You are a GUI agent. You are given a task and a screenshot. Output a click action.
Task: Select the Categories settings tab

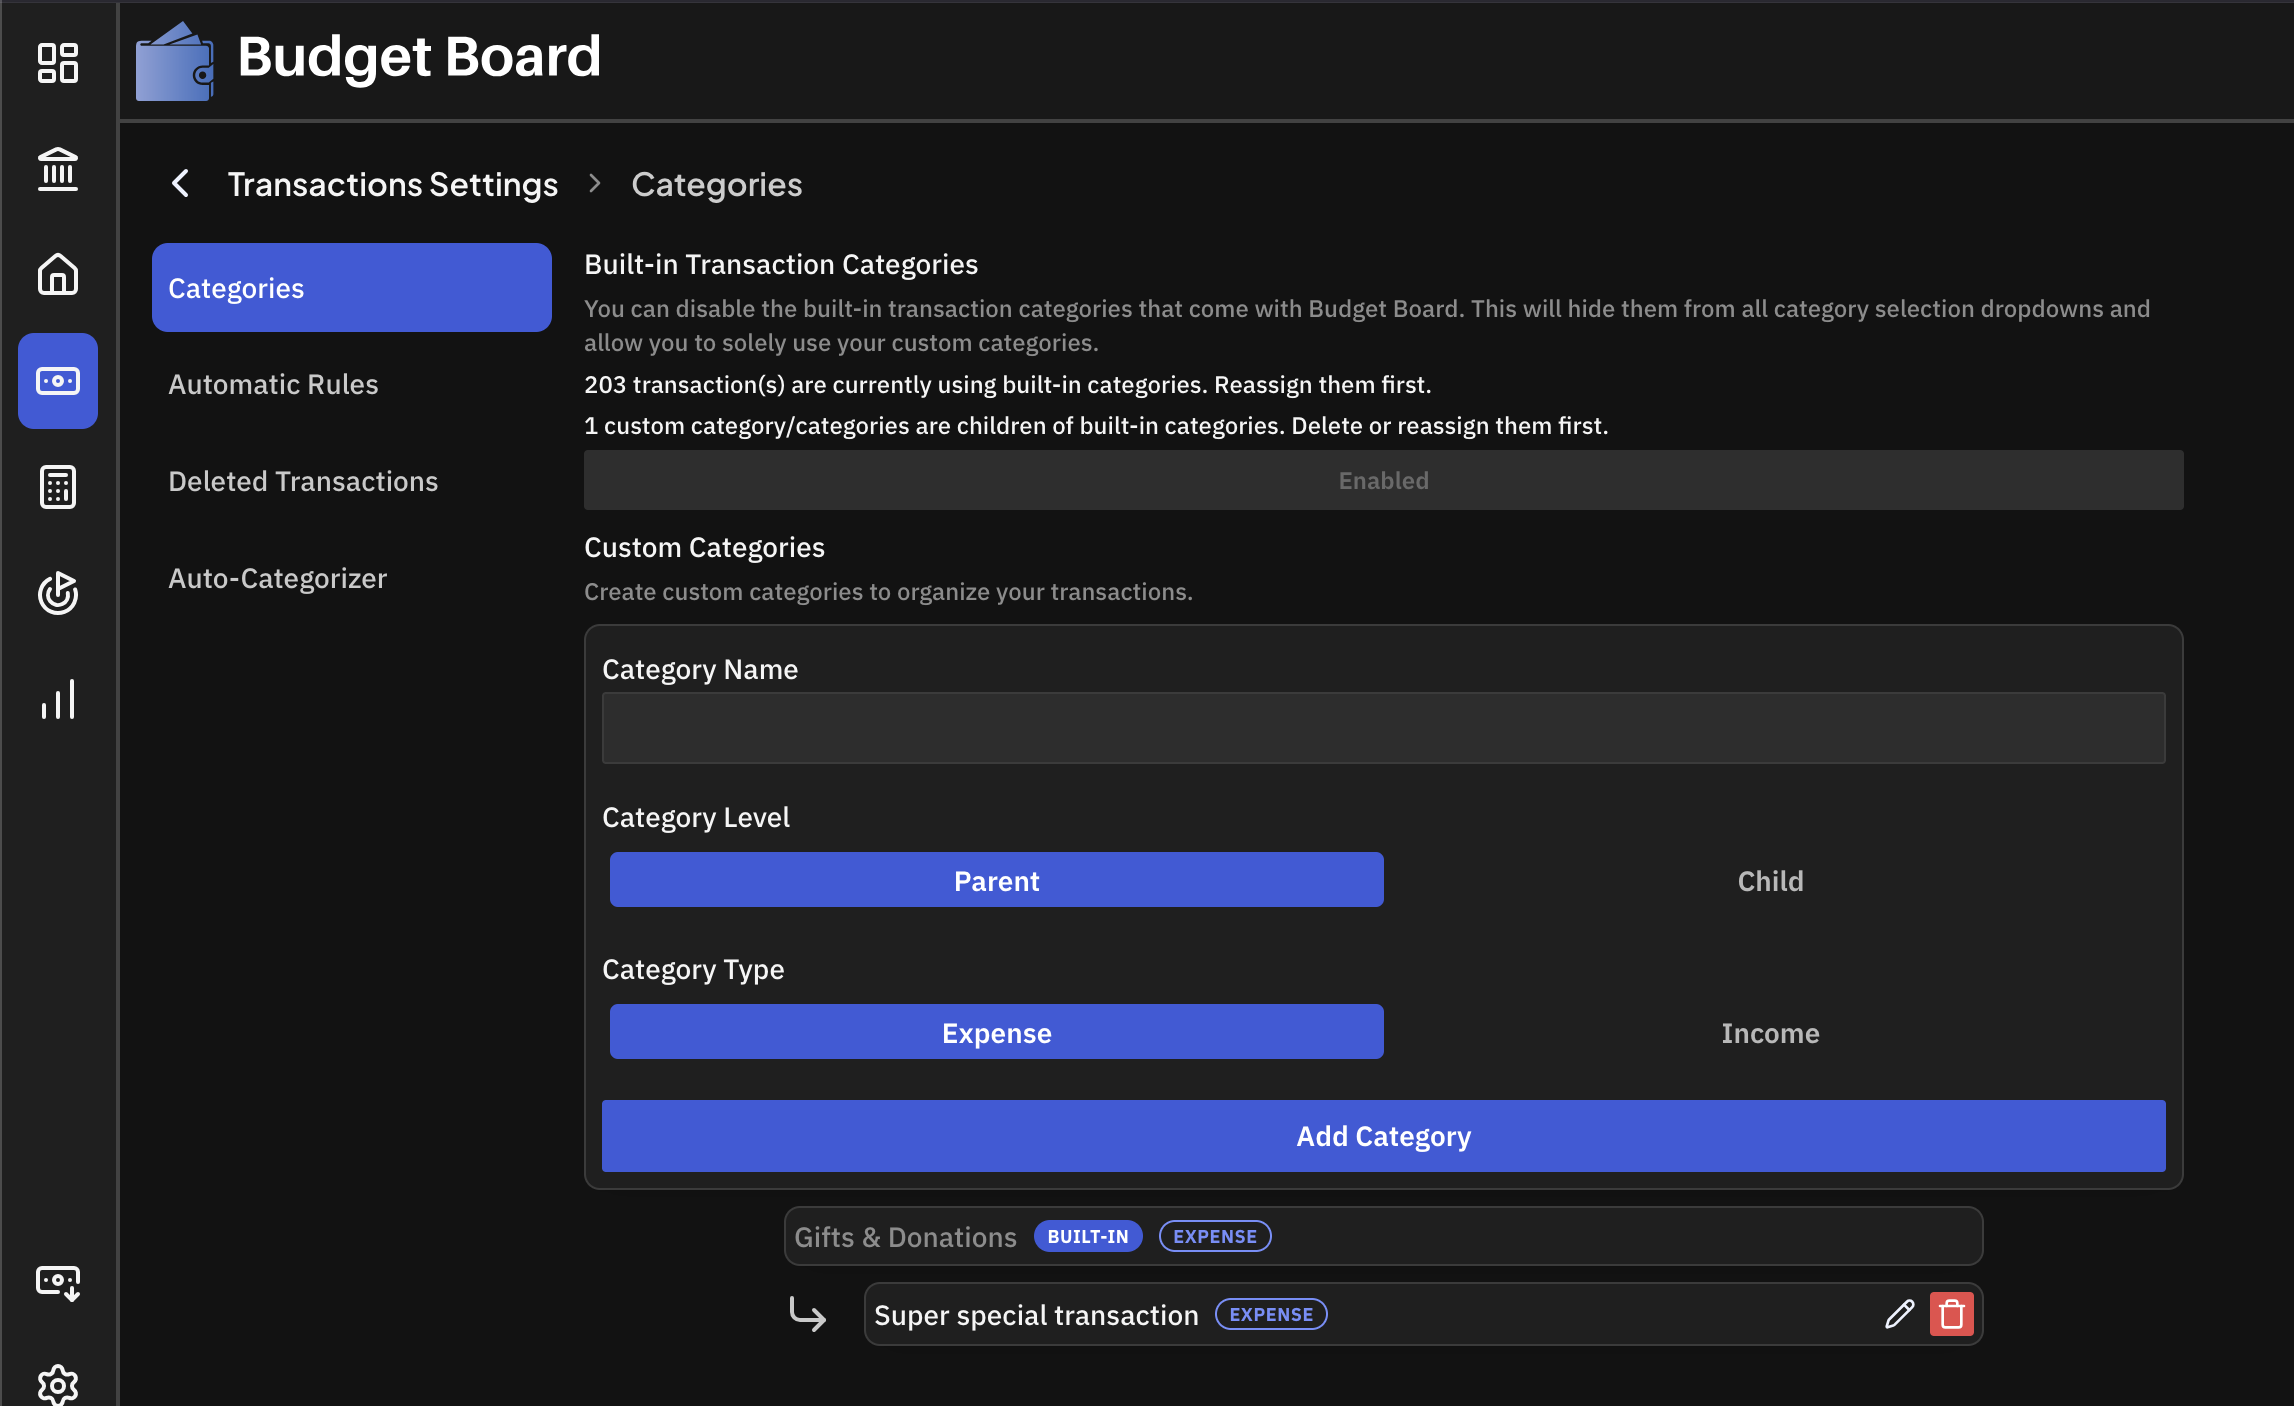(x=352, y=288)
